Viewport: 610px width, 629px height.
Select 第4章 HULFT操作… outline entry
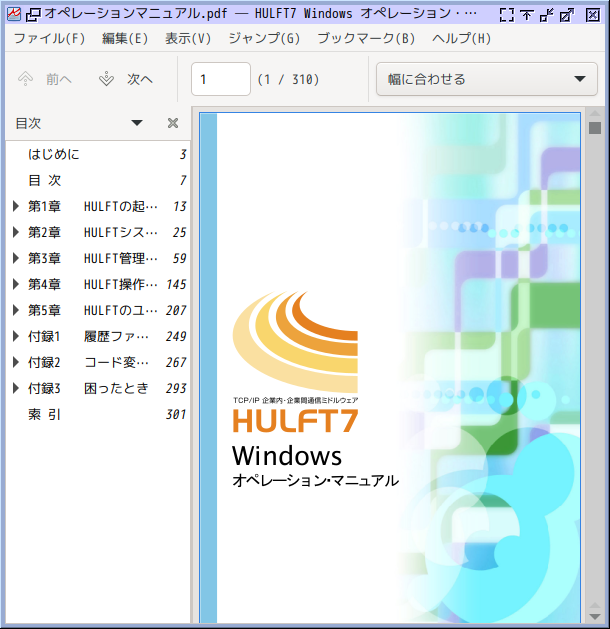click(98, 284)
